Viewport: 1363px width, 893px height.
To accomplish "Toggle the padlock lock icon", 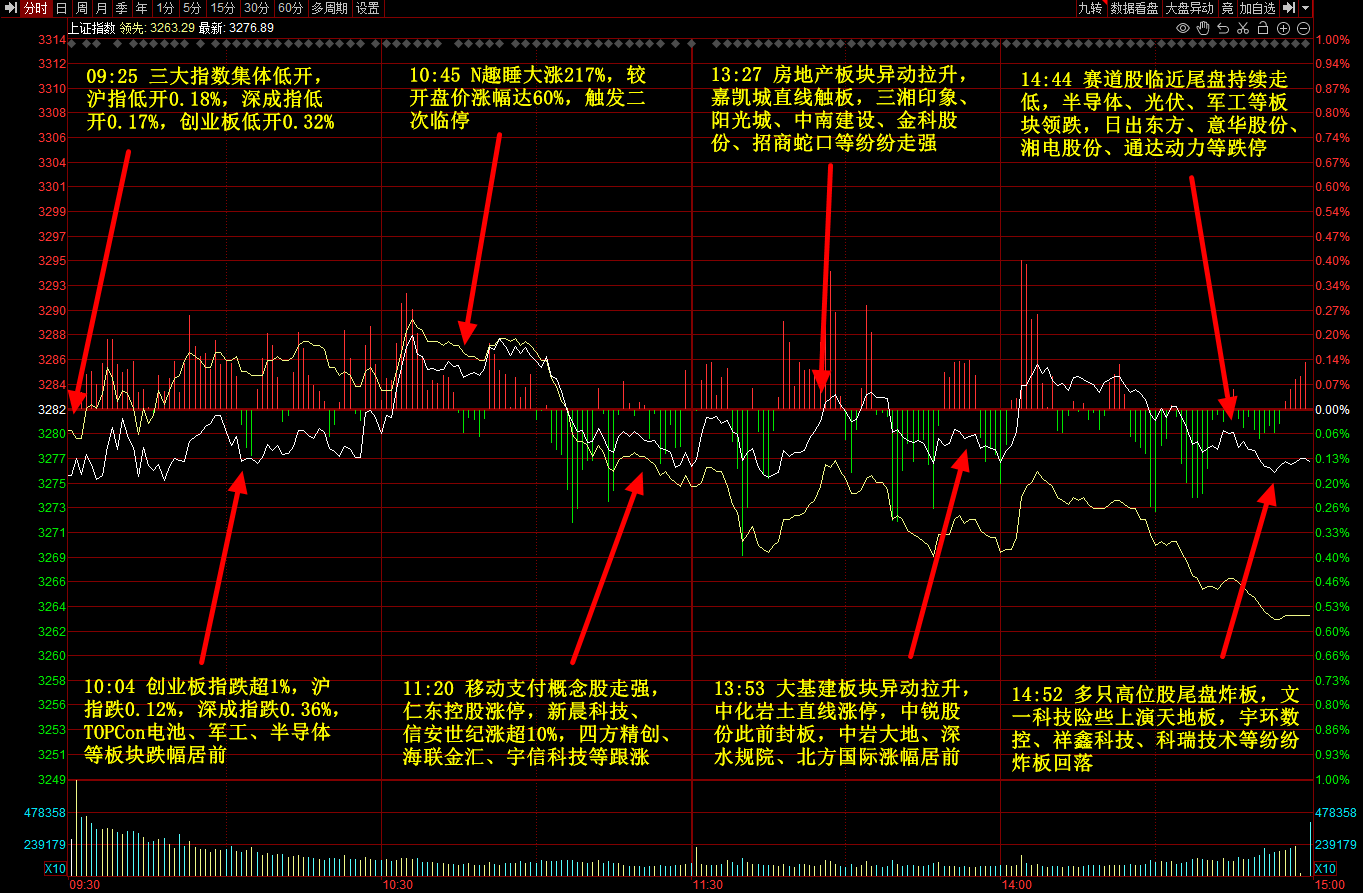I will click(1263, 28).
